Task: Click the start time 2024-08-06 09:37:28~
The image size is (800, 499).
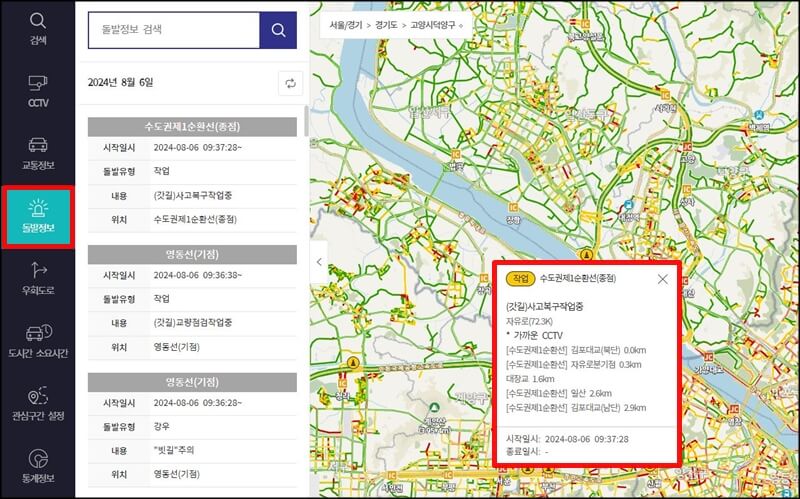Action: [197, 147]
